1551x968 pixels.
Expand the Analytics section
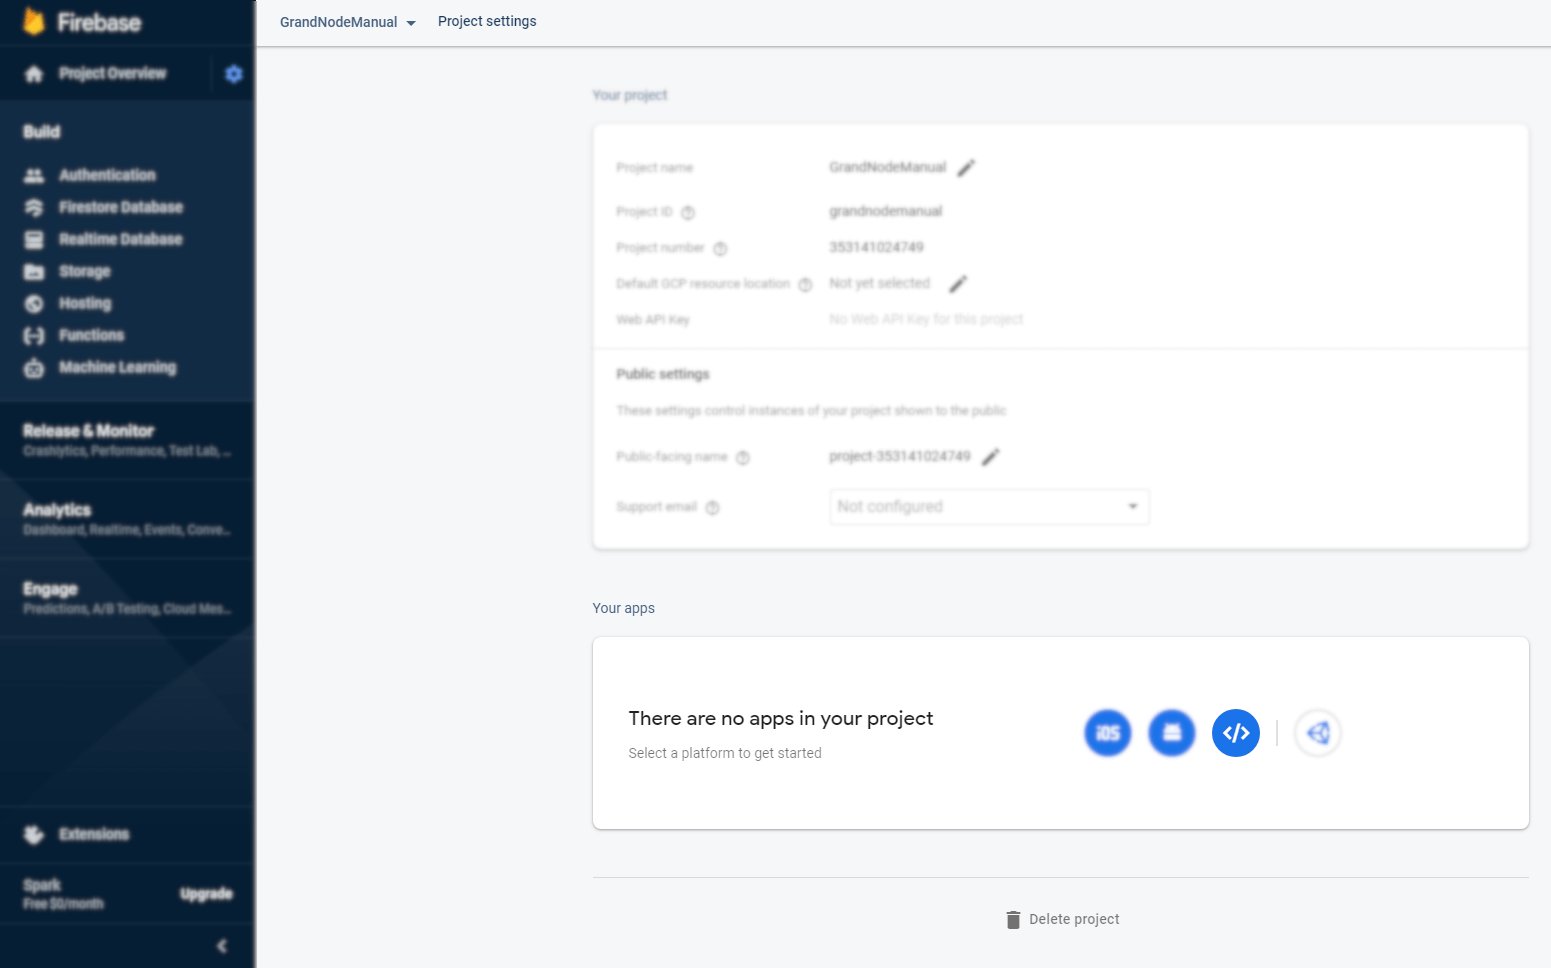click(127, 519)
